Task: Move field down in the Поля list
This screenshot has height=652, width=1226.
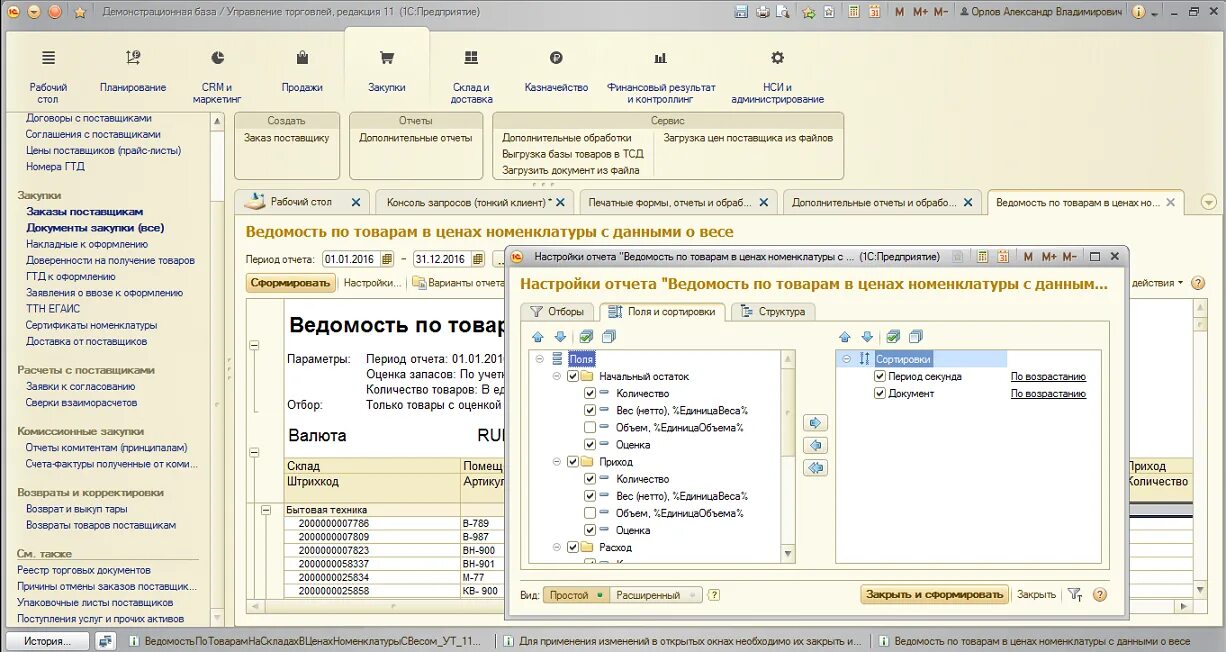Action: pyautogui.click(x=559, y=337)
